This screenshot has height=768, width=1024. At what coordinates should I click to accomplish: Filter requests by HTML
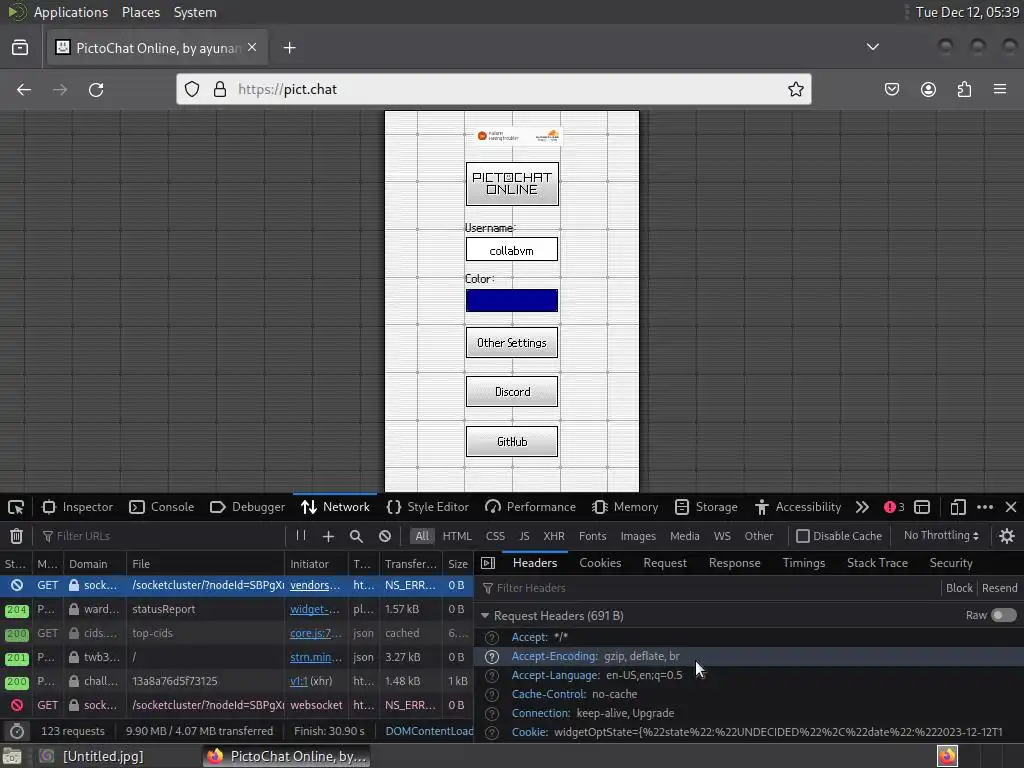click(x=456, y=536)
